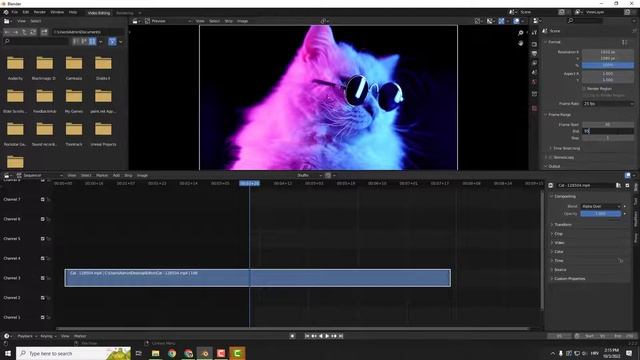This screenshot has width=640, height=360.
Task: Click the jump to start playback icon
Action: tap(307, 336)
